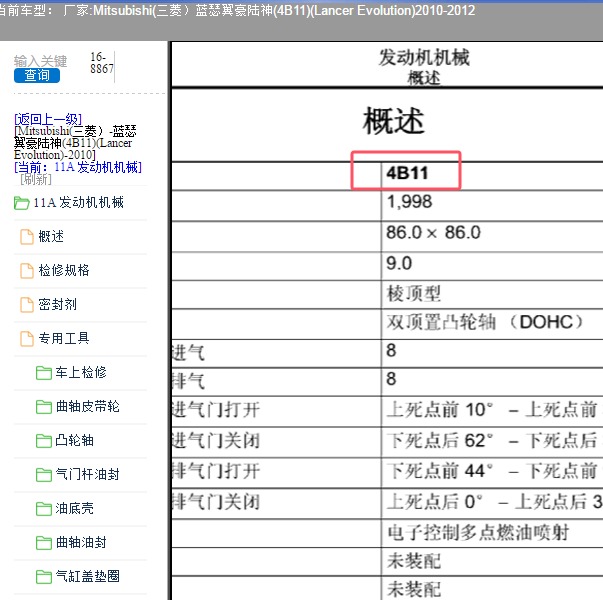Click the document icon beside 概述
The height and width of the screenshot is (600, 603).
click(27, 237)
